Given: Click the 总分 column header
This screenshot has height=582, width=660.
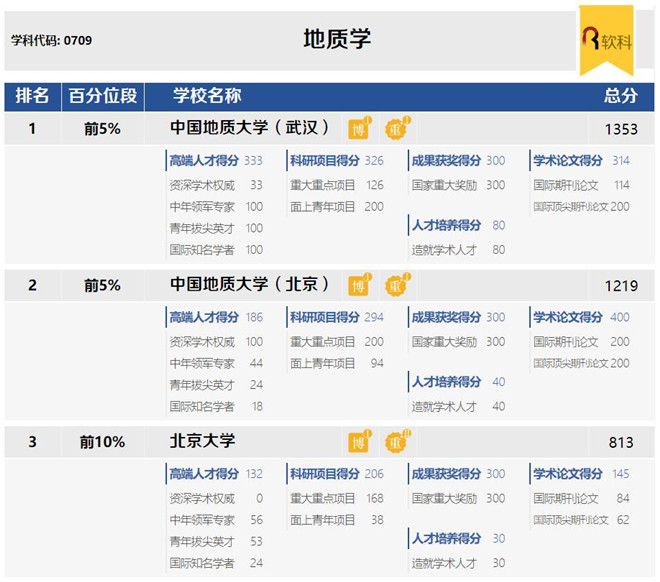Looking at the screenshot, I should pos(620,96).
